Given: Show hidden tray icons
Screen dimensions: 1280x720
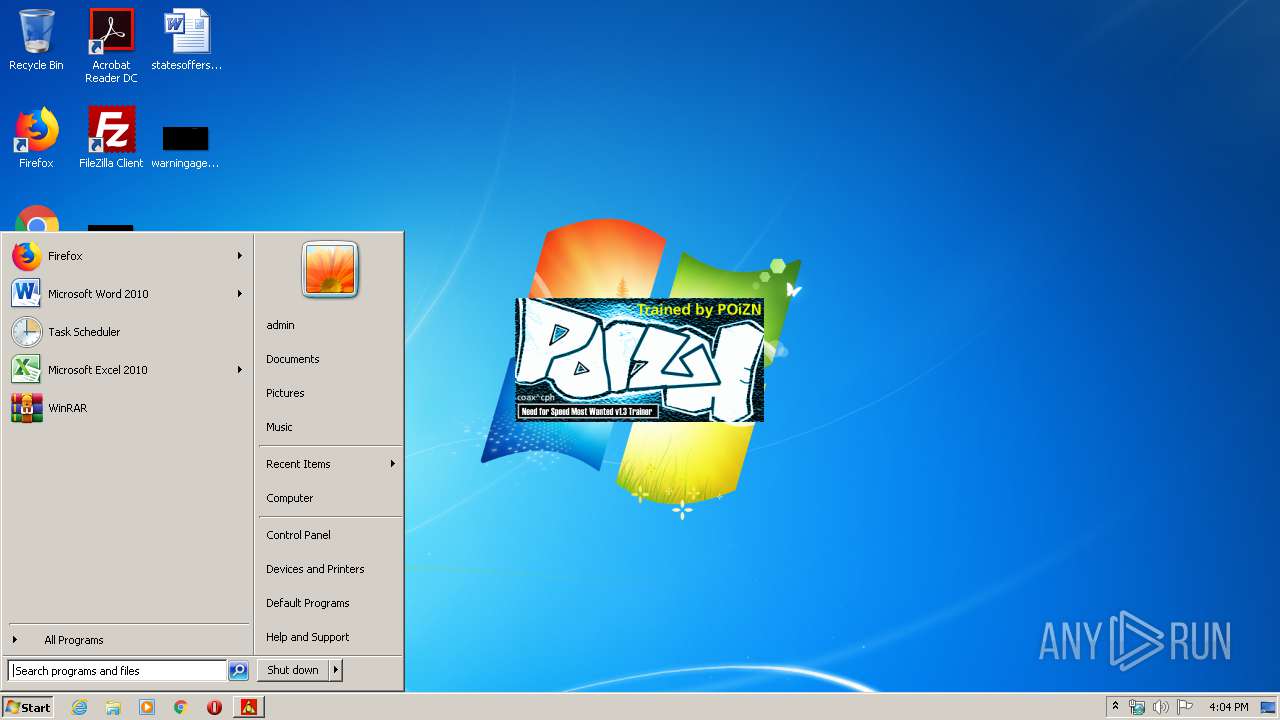Looking at the screenshot, I should coord(1116,707).
